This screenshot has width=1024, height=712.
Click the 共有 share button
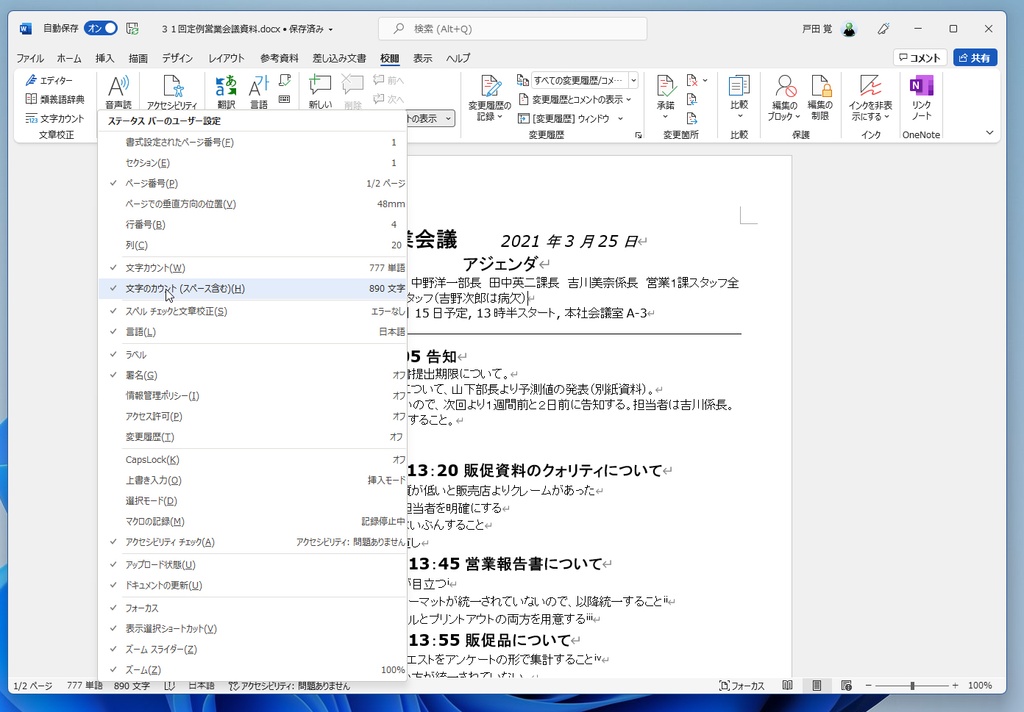975,57
